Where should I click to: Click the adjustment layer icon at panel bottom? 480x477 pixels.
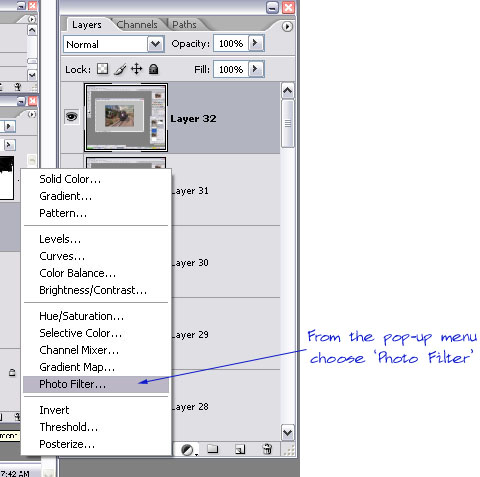tap(188, 450)
